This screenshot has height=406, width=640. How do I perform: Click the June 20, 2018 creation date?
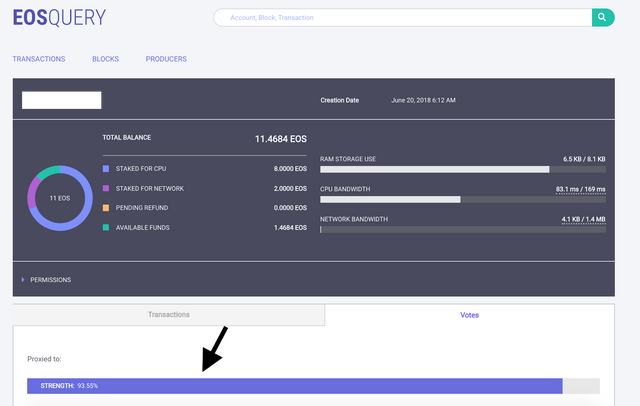[423, 100]
